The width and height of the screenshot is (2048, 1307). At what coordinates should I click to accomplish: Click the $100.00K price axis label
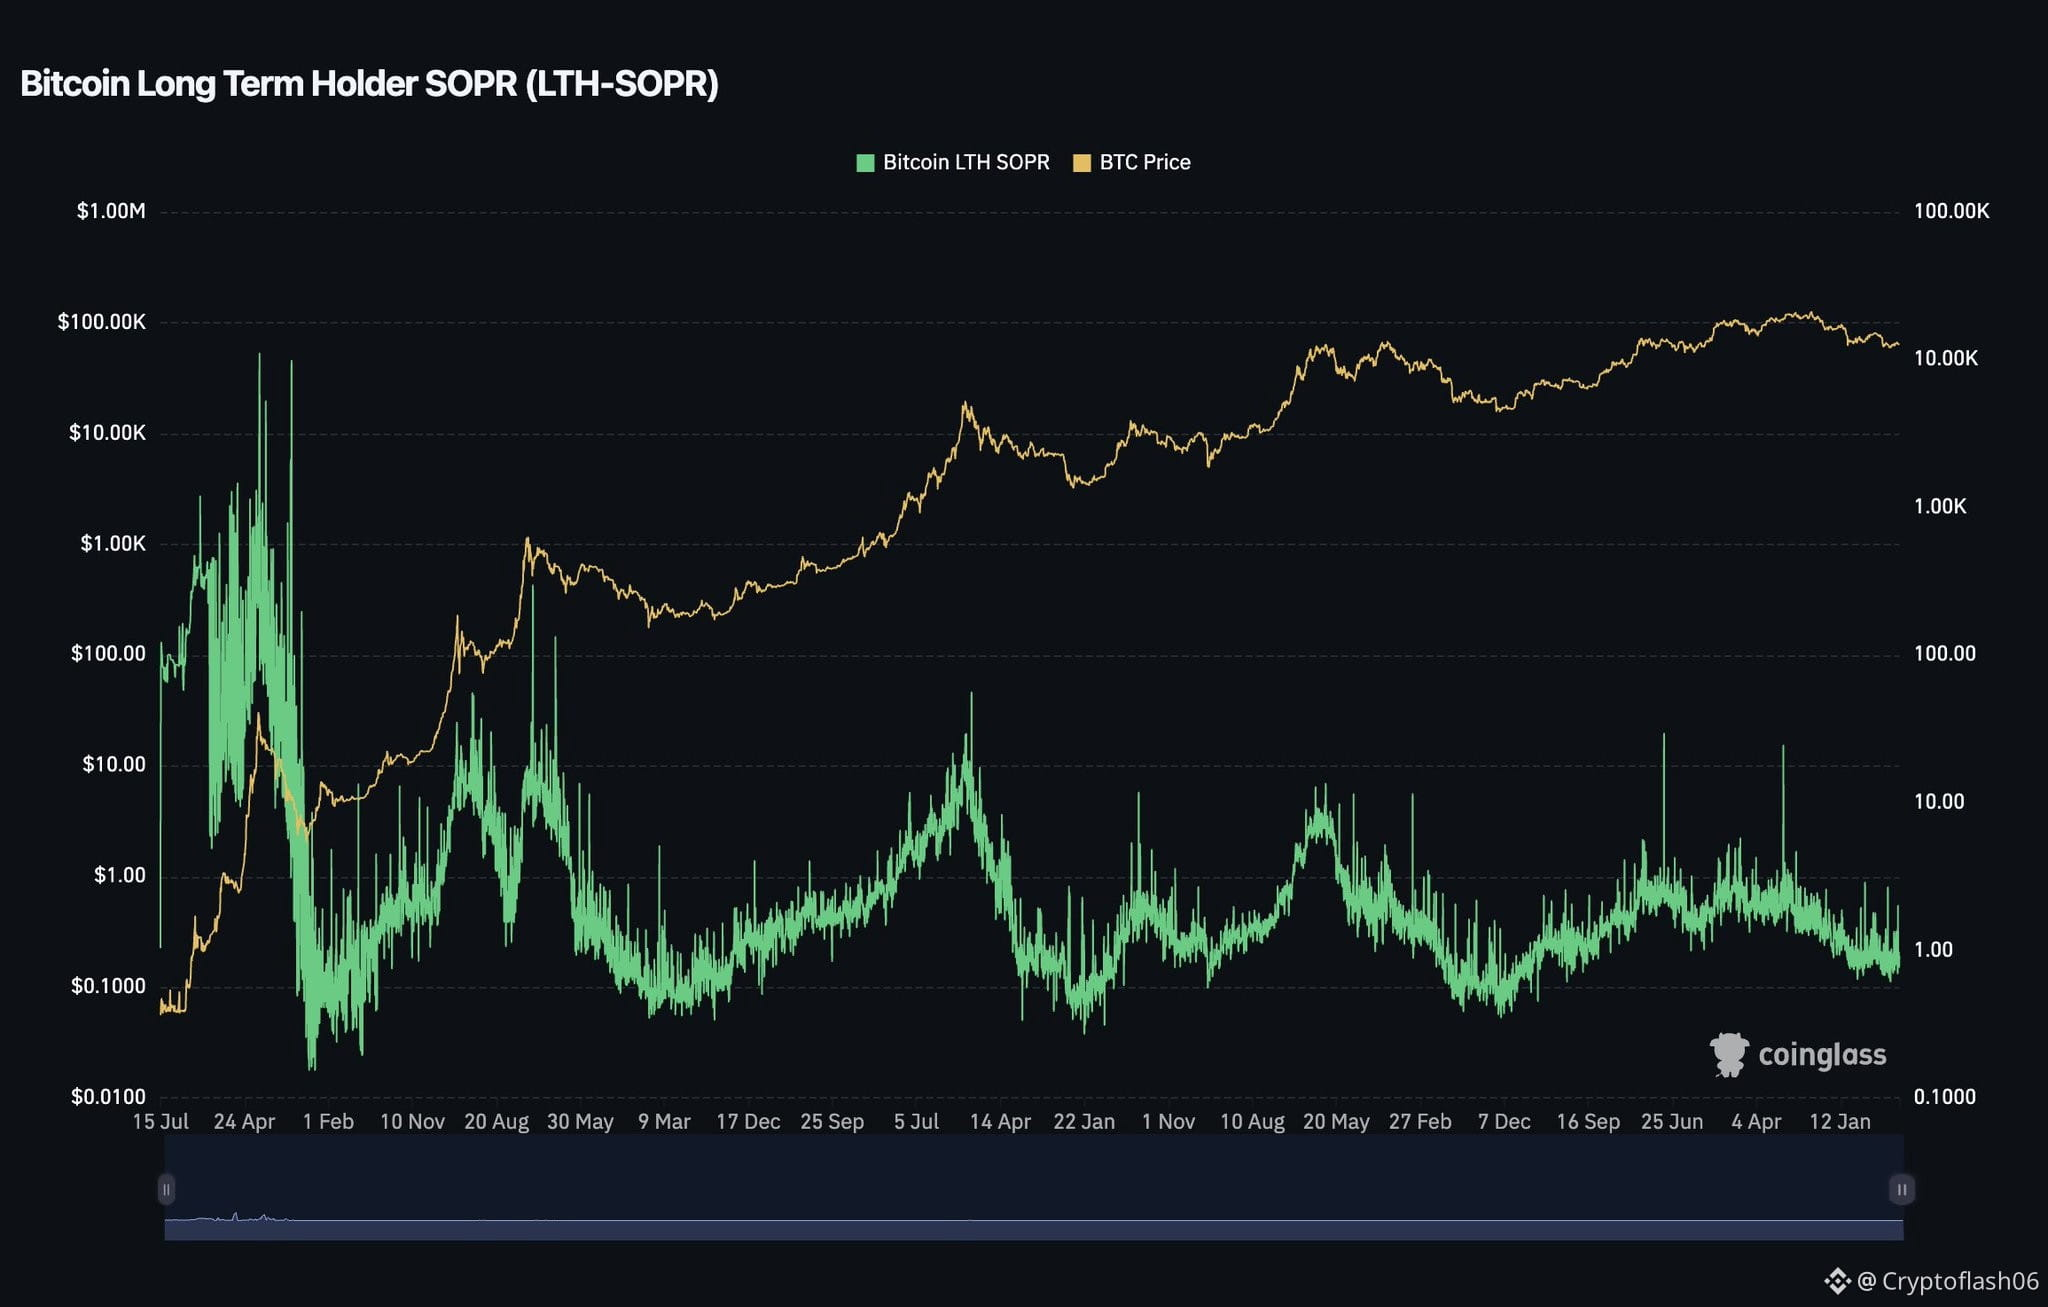click(x=102, y=322)
